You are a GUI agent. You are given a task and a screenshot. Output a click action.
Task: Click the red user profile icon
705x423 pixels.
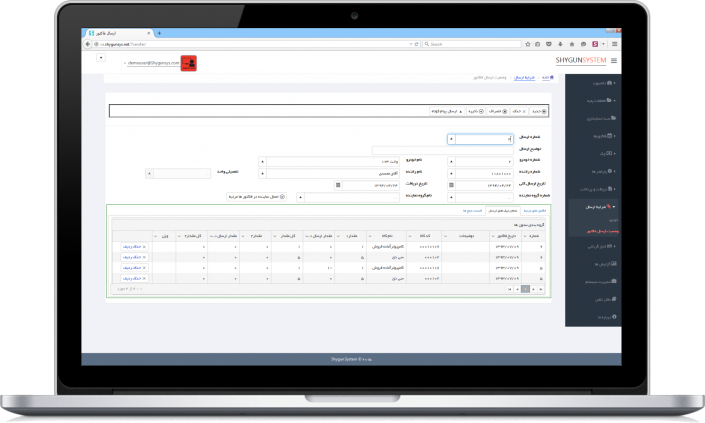point(188,62)
